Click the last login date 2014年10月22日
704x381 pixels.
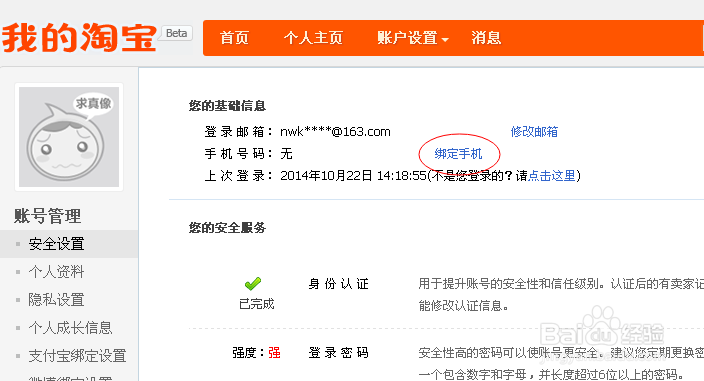tap(326, 175)
